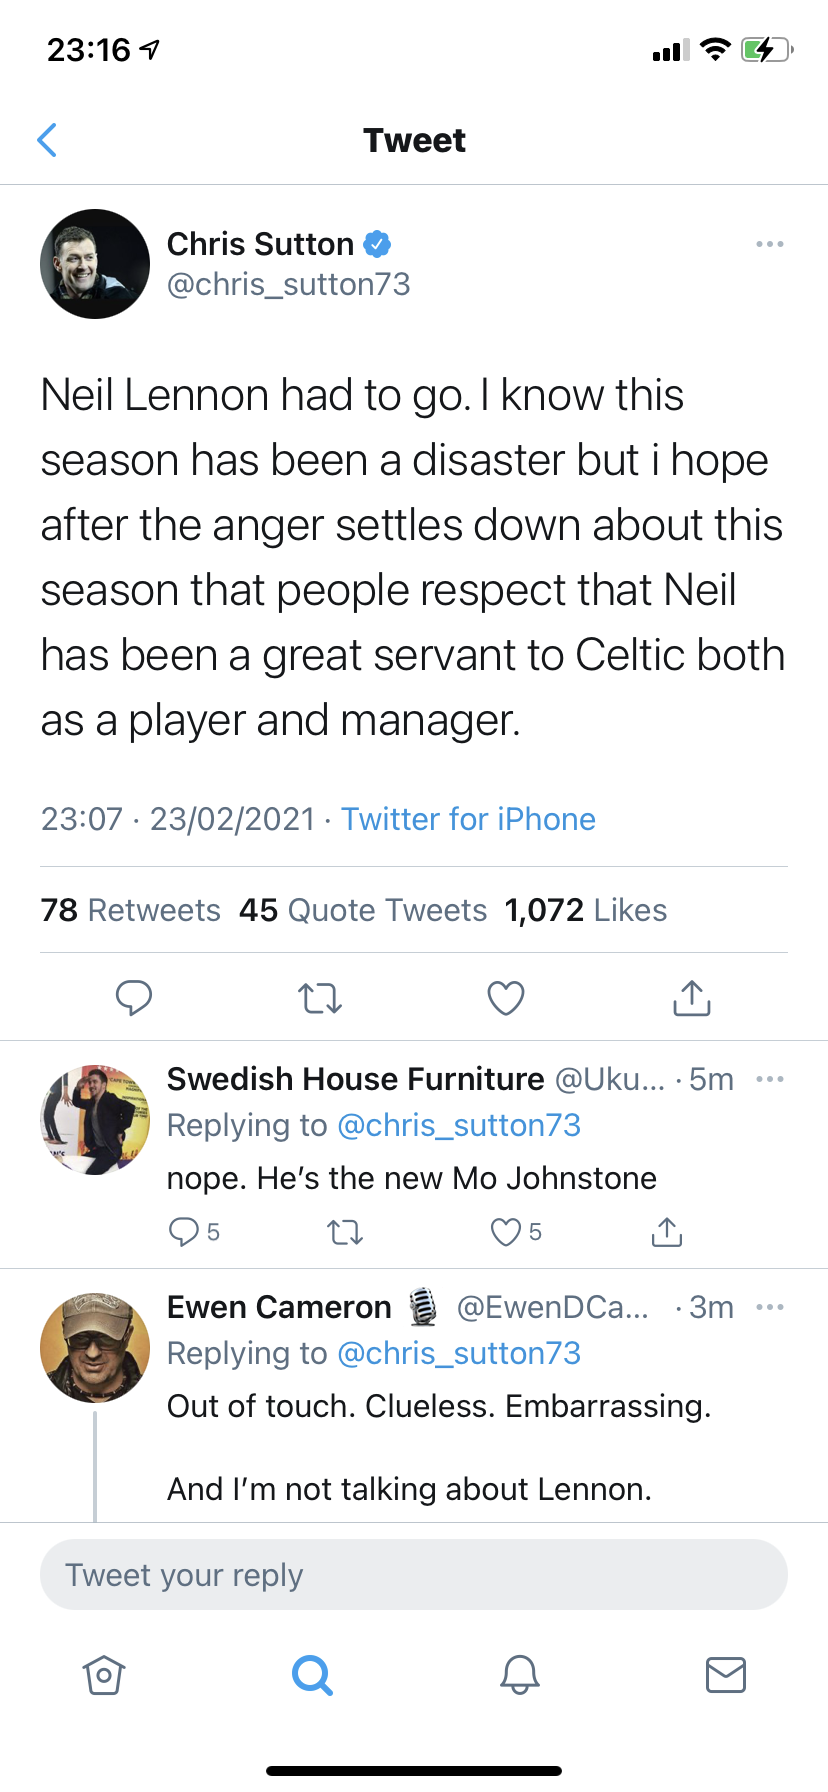Screen dimensions: 828x1792
Task: Open the Notifications bell tab
Action: [x=520, y=1674]
